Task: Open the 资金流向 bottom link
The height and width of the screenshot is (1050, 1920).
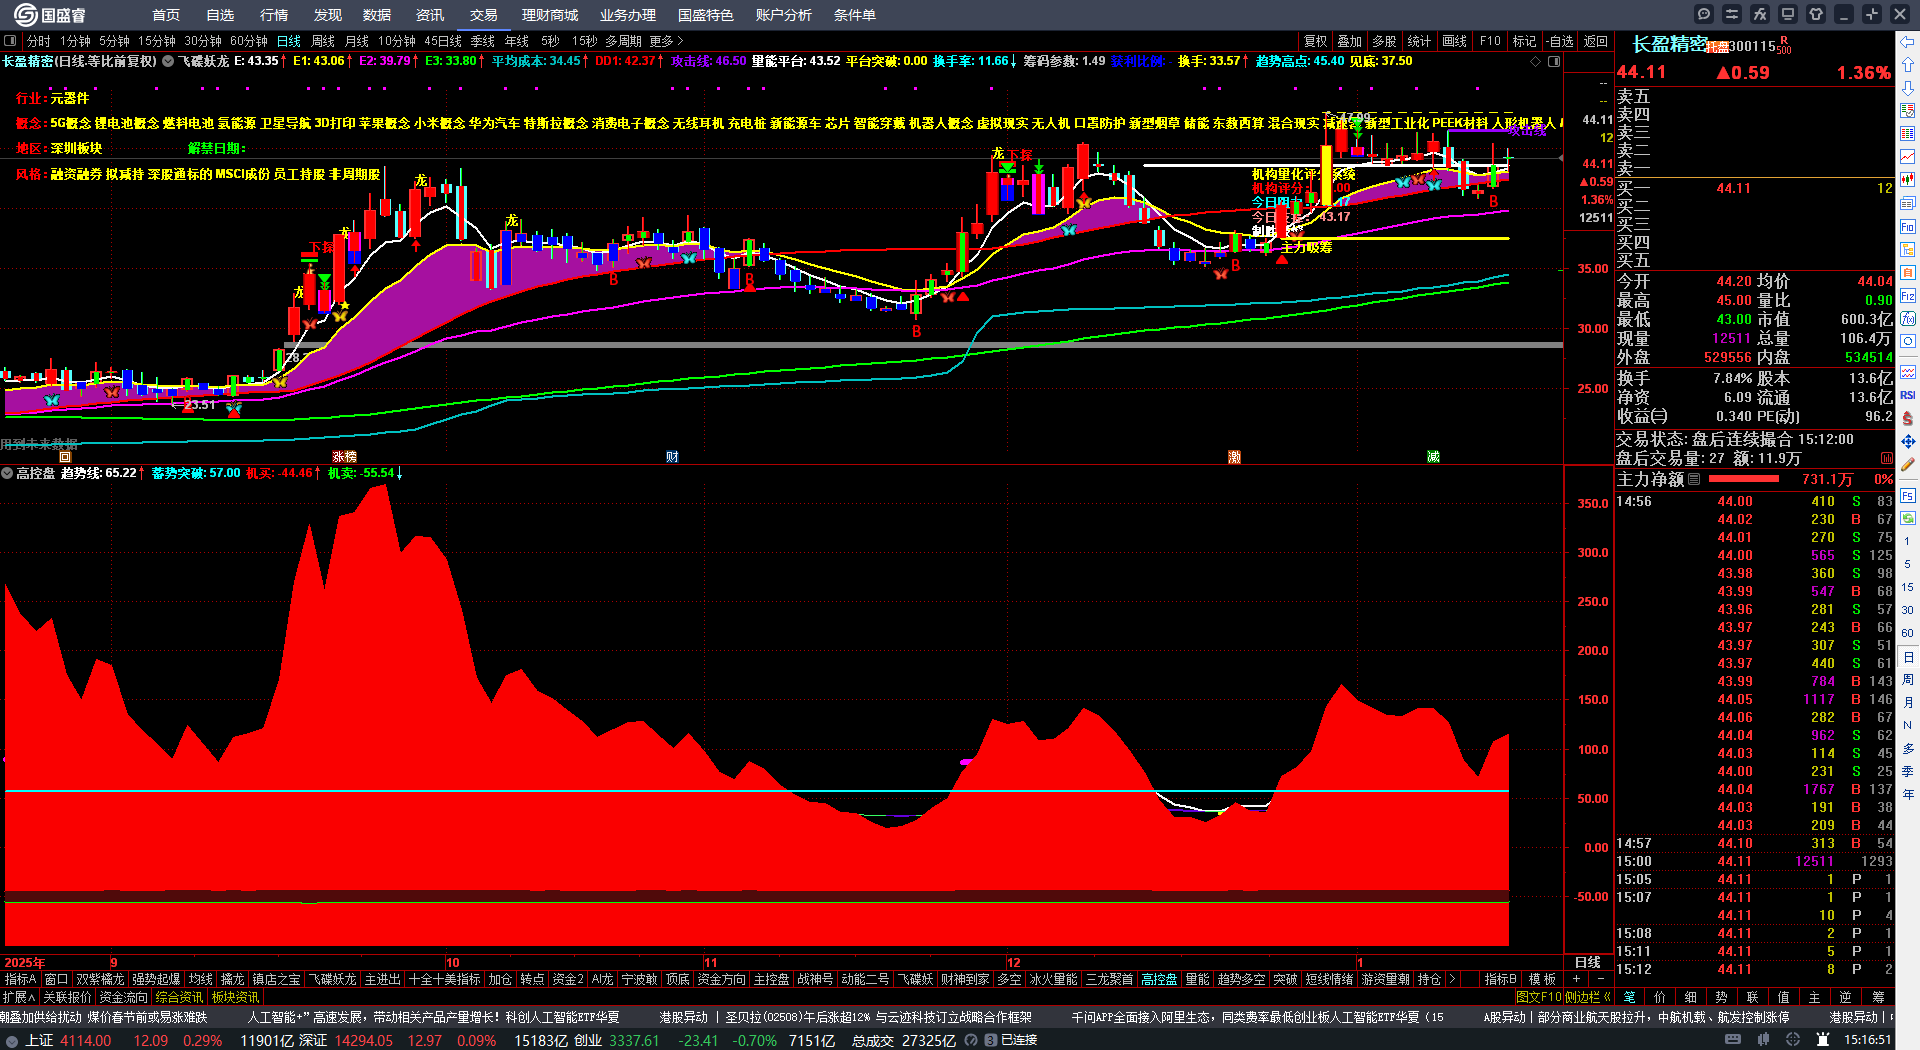Action: click(123, 997)
